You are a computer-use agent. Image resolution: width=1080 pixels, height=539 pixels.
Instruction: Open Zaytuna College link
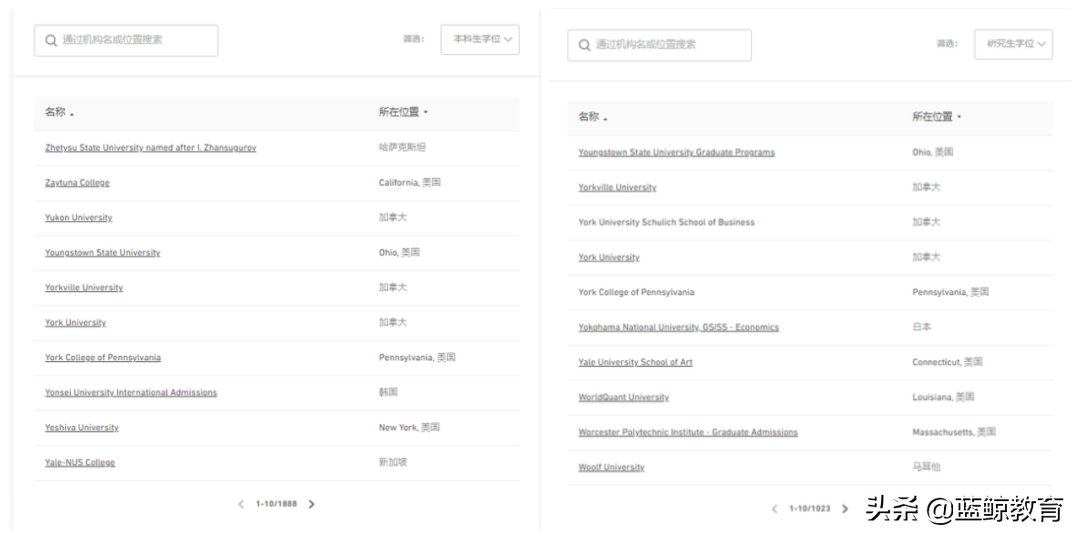(77, 183)
